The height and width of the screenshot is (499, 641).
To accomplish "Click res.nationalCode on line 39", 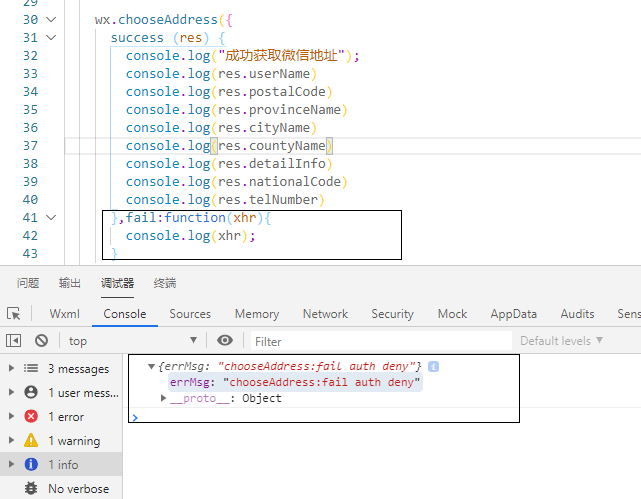I will 279,182.
